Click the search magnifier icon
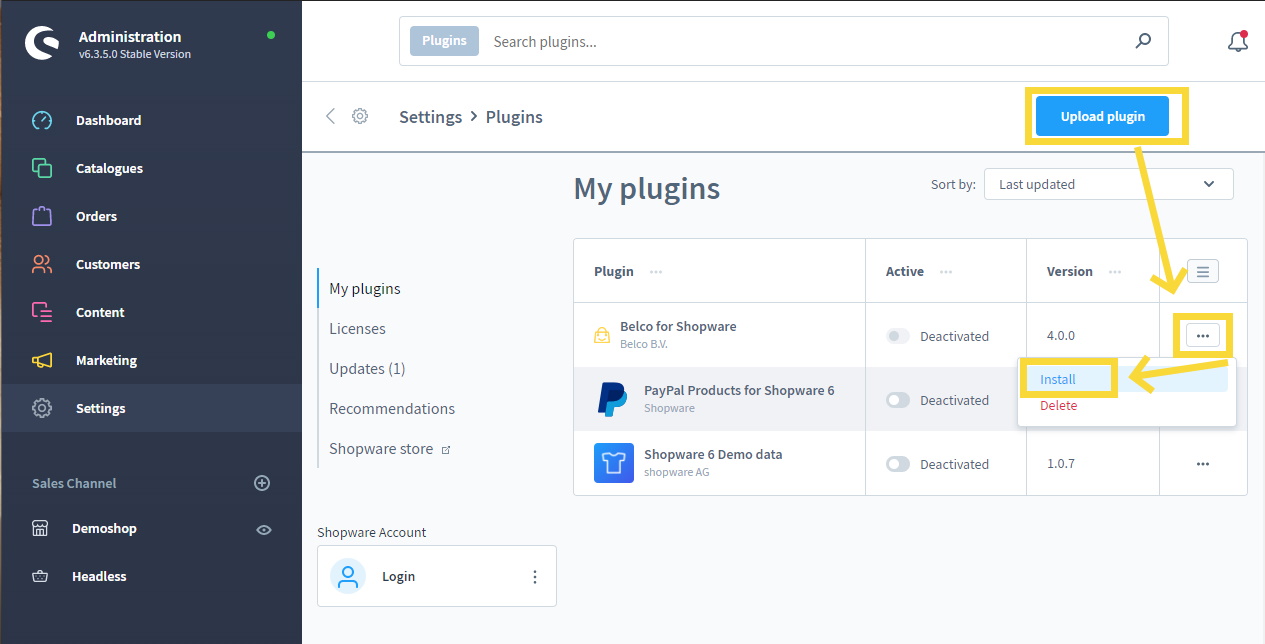 point(1143,41)
